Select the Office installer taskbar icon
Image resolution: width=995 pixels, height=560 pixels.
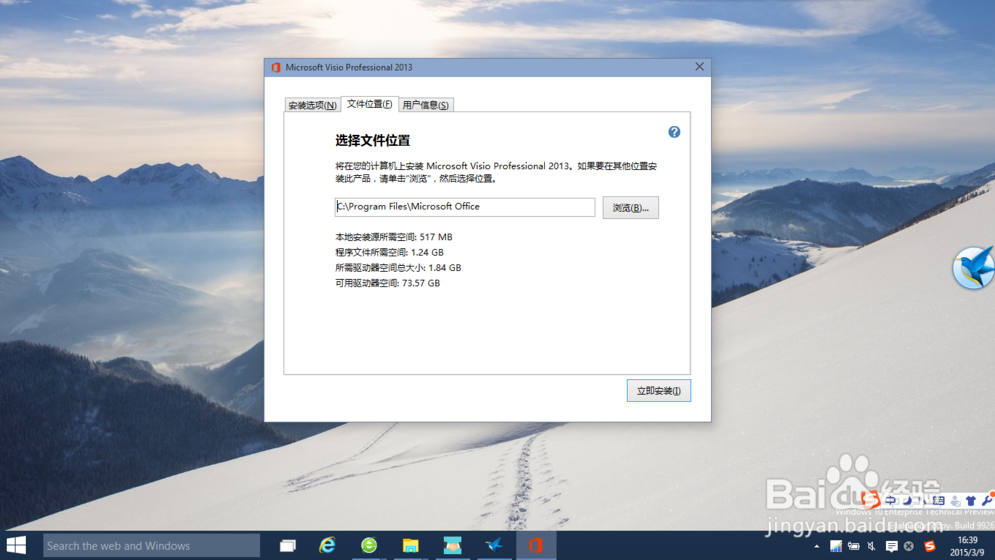point(536,545)
